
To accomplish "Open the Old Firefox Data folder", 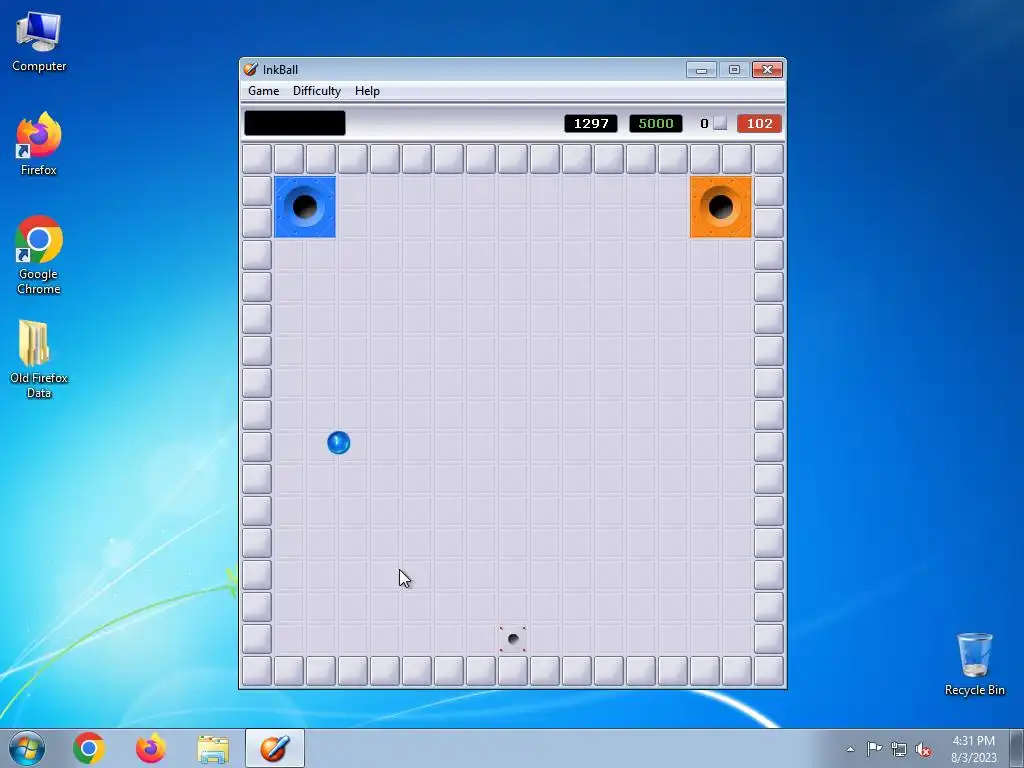I will click(39, 359).
